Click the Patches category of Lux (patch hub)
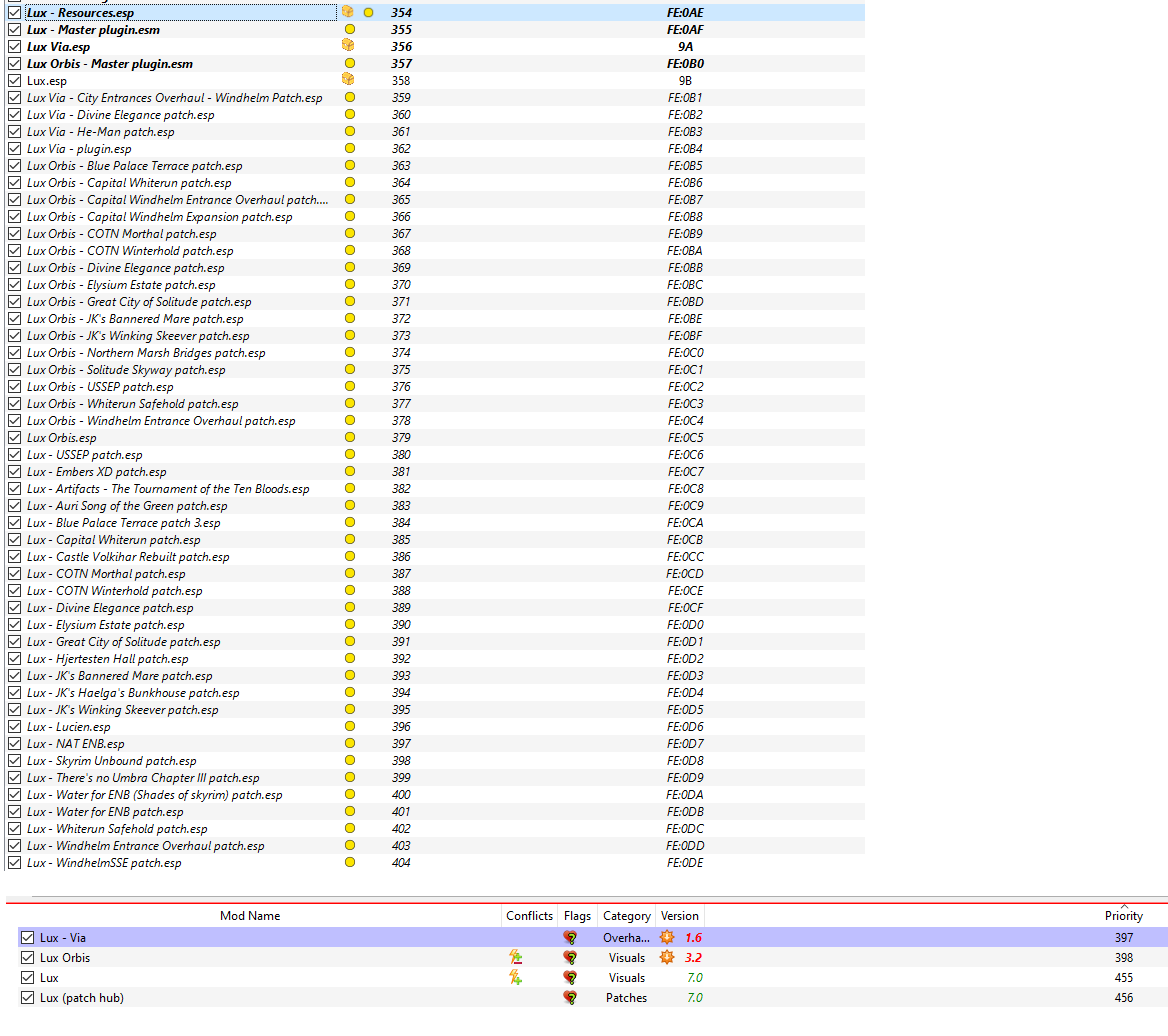 coord(626,998)
